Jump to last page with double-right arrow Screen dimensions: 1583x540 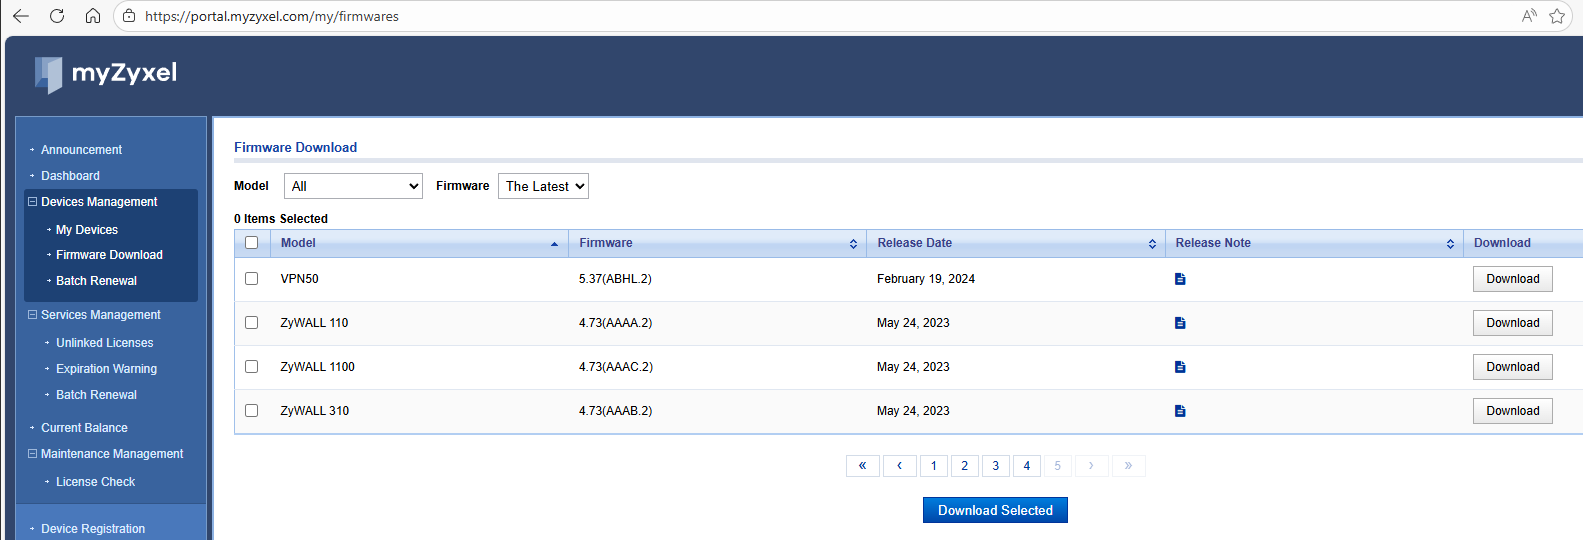pyautogui.click(x=1128, y=466)
